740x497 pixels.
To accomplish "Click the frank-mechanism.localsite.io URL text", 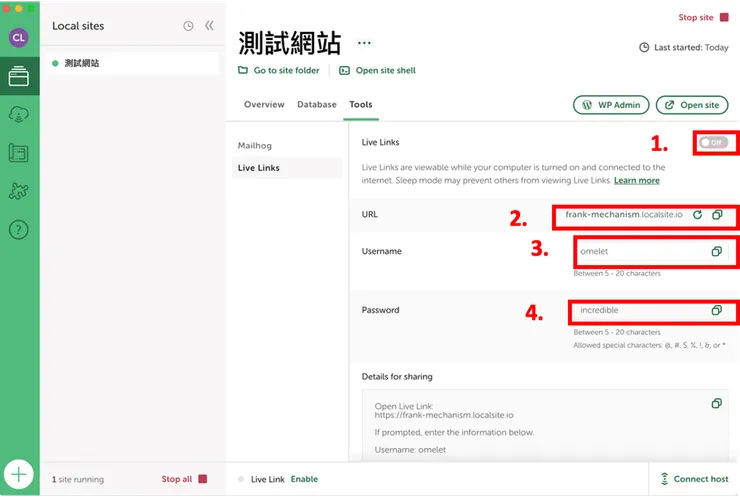I will (624, 214).
